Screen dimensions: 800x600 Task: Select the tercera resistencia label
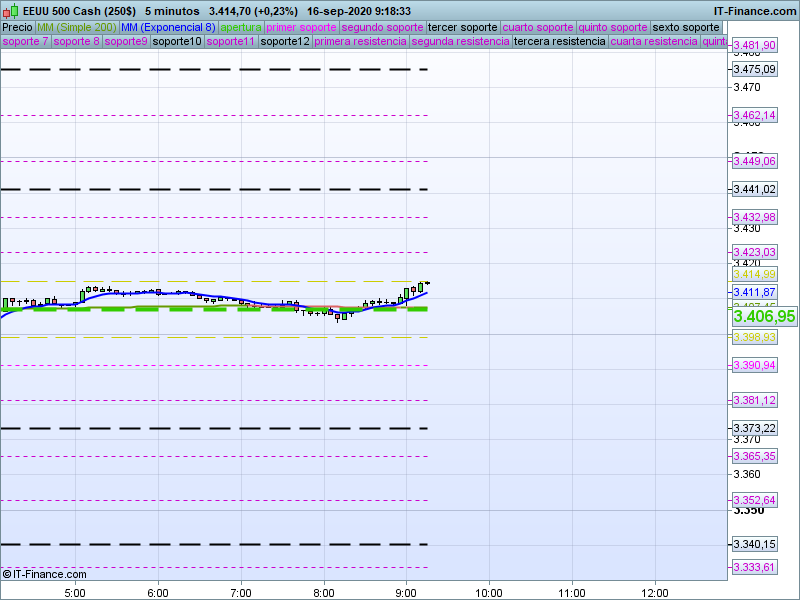(x=559, y=42)
